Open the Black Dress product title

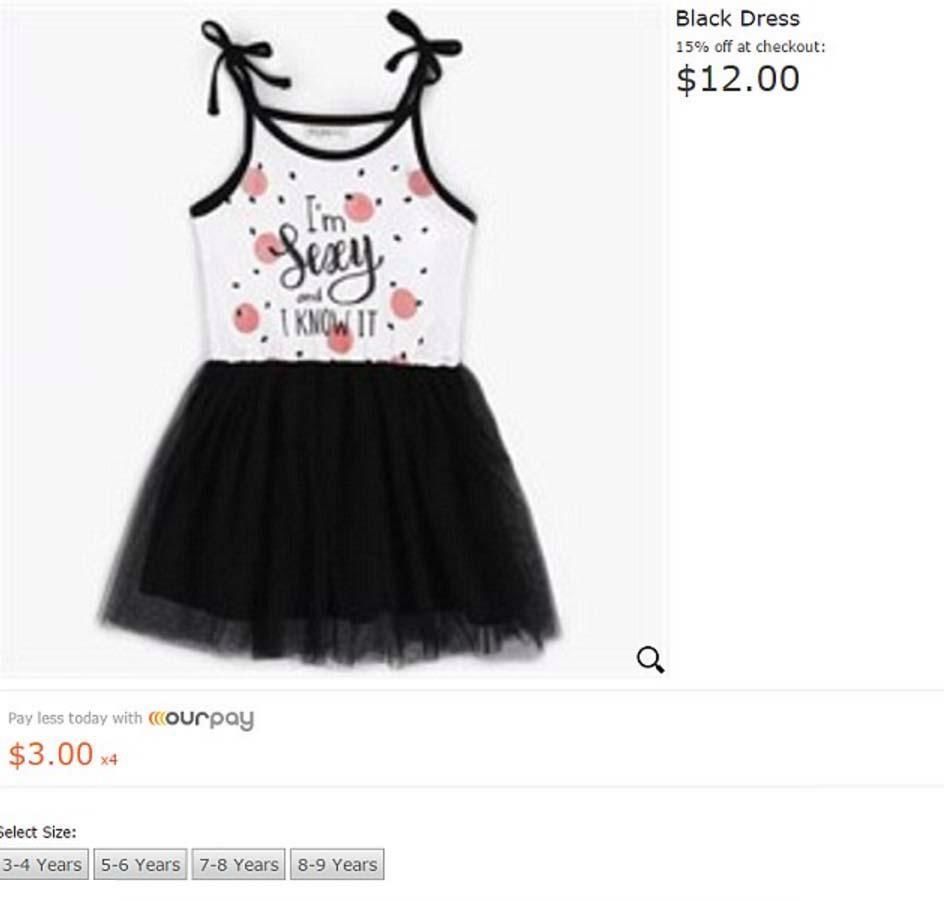pyautogui.click(x=738, y=19)
